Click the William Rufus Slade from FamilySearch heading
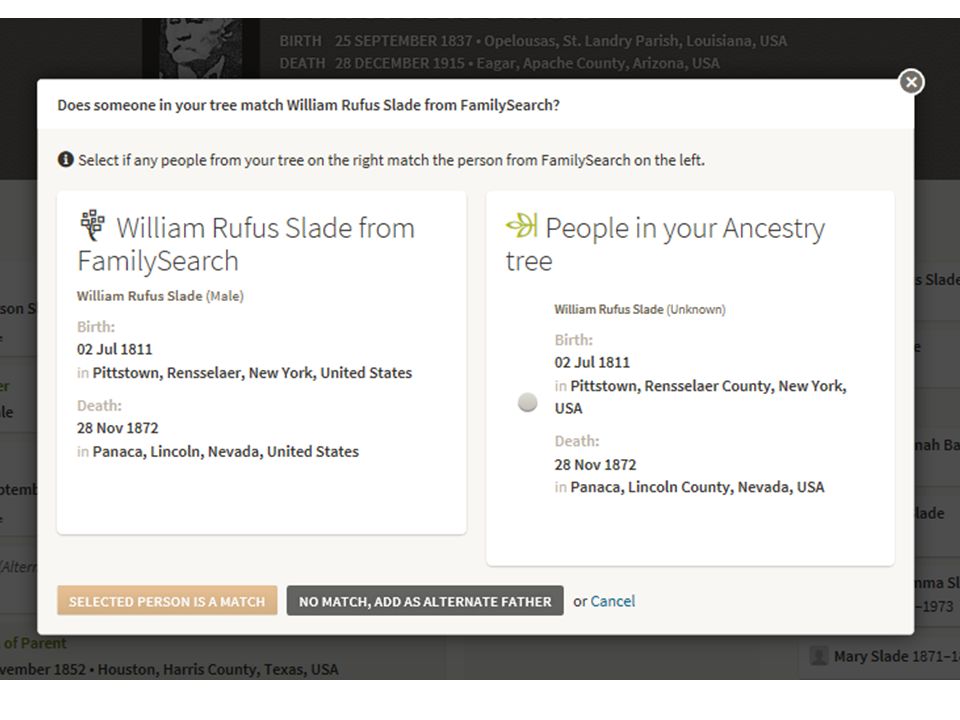Screen dimensions: 960x720 point(246,244)
